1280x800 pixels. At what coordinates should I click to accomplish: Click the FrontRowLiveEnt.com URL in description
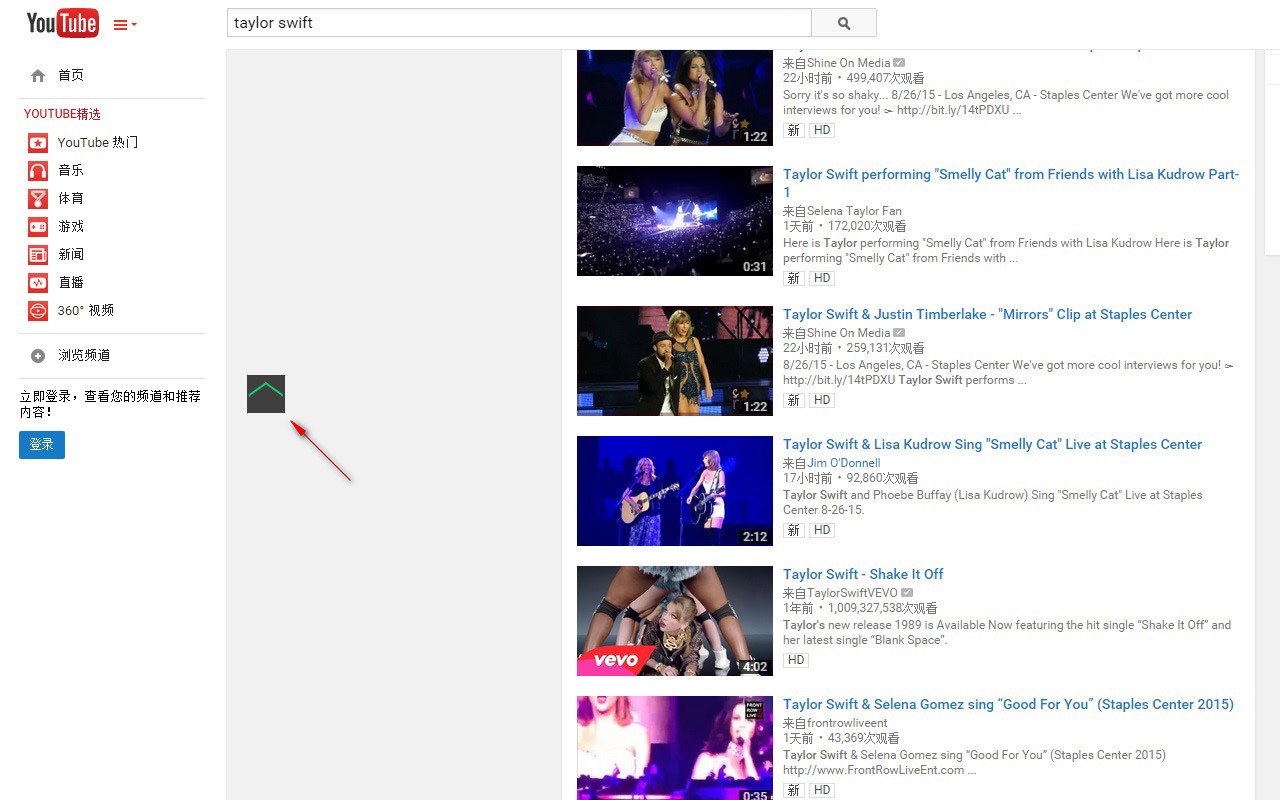874,770
